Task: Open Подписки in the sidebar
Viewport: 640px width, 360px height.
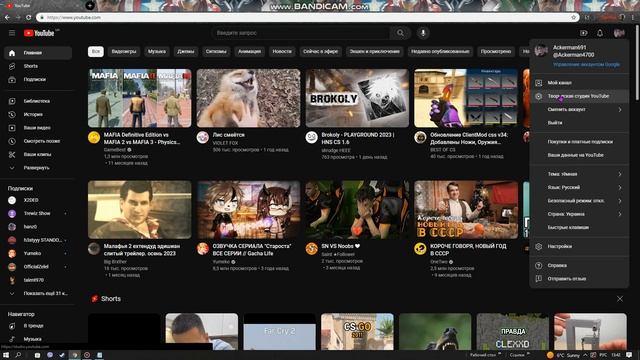Action: tap(38, 80)
